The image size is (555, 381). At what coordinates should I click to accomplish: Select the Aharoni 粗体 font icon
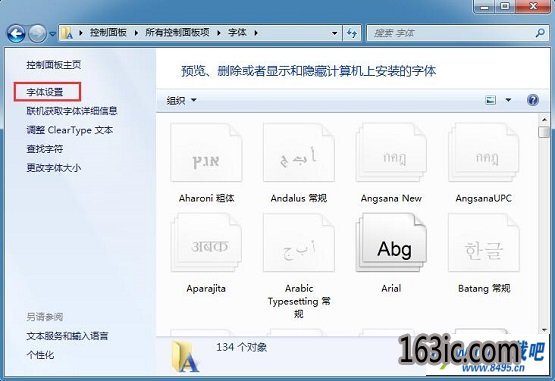tap(206, 153)
